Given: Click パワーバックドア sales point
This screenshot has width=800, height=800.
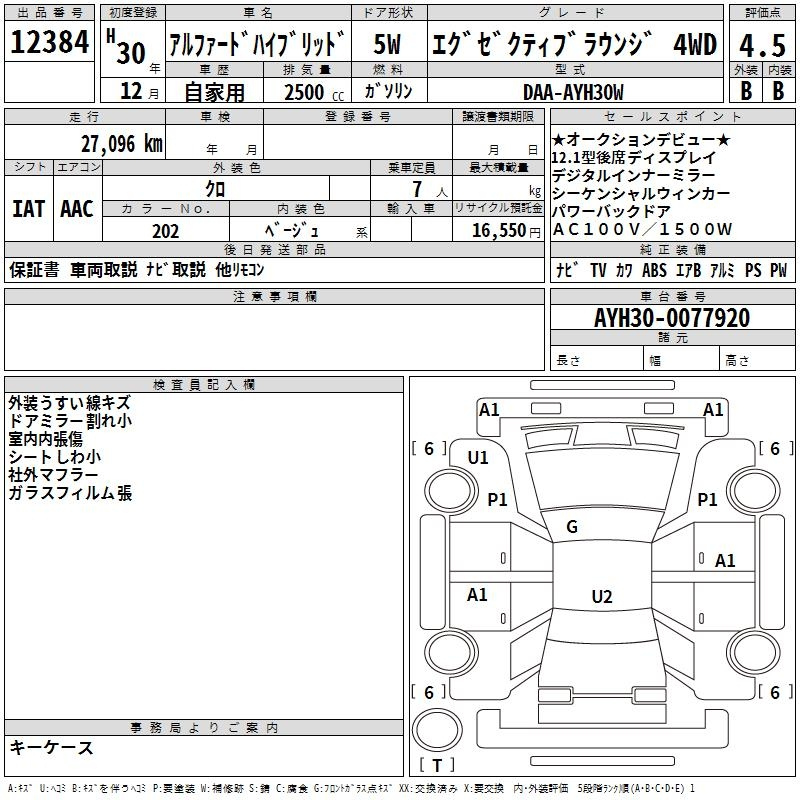Looking at the screenshot, I should tap(611, 211).
